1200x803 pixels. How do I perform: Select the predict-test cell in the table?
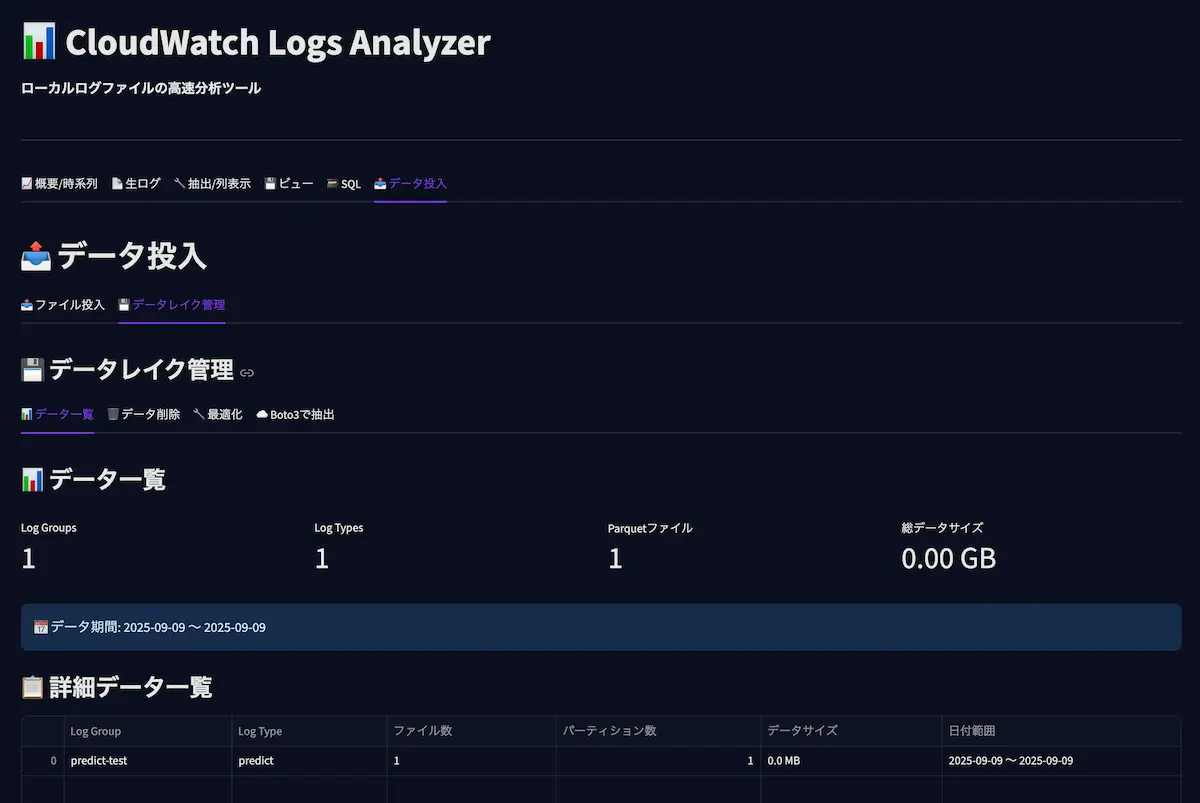[99, 761]
